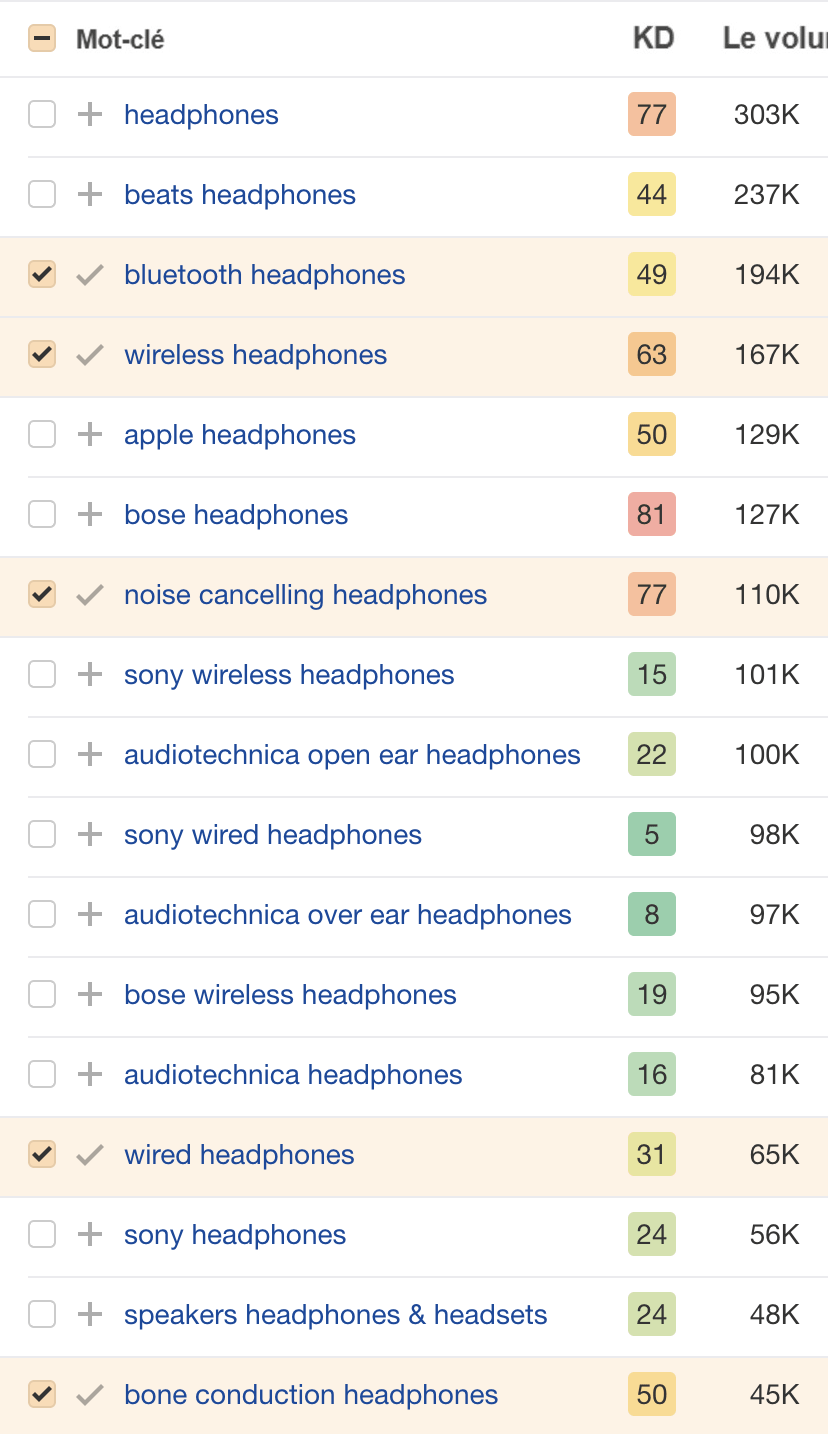
Task: Click the plus icon next to bose headphones
Action: (x=89, y=514)
